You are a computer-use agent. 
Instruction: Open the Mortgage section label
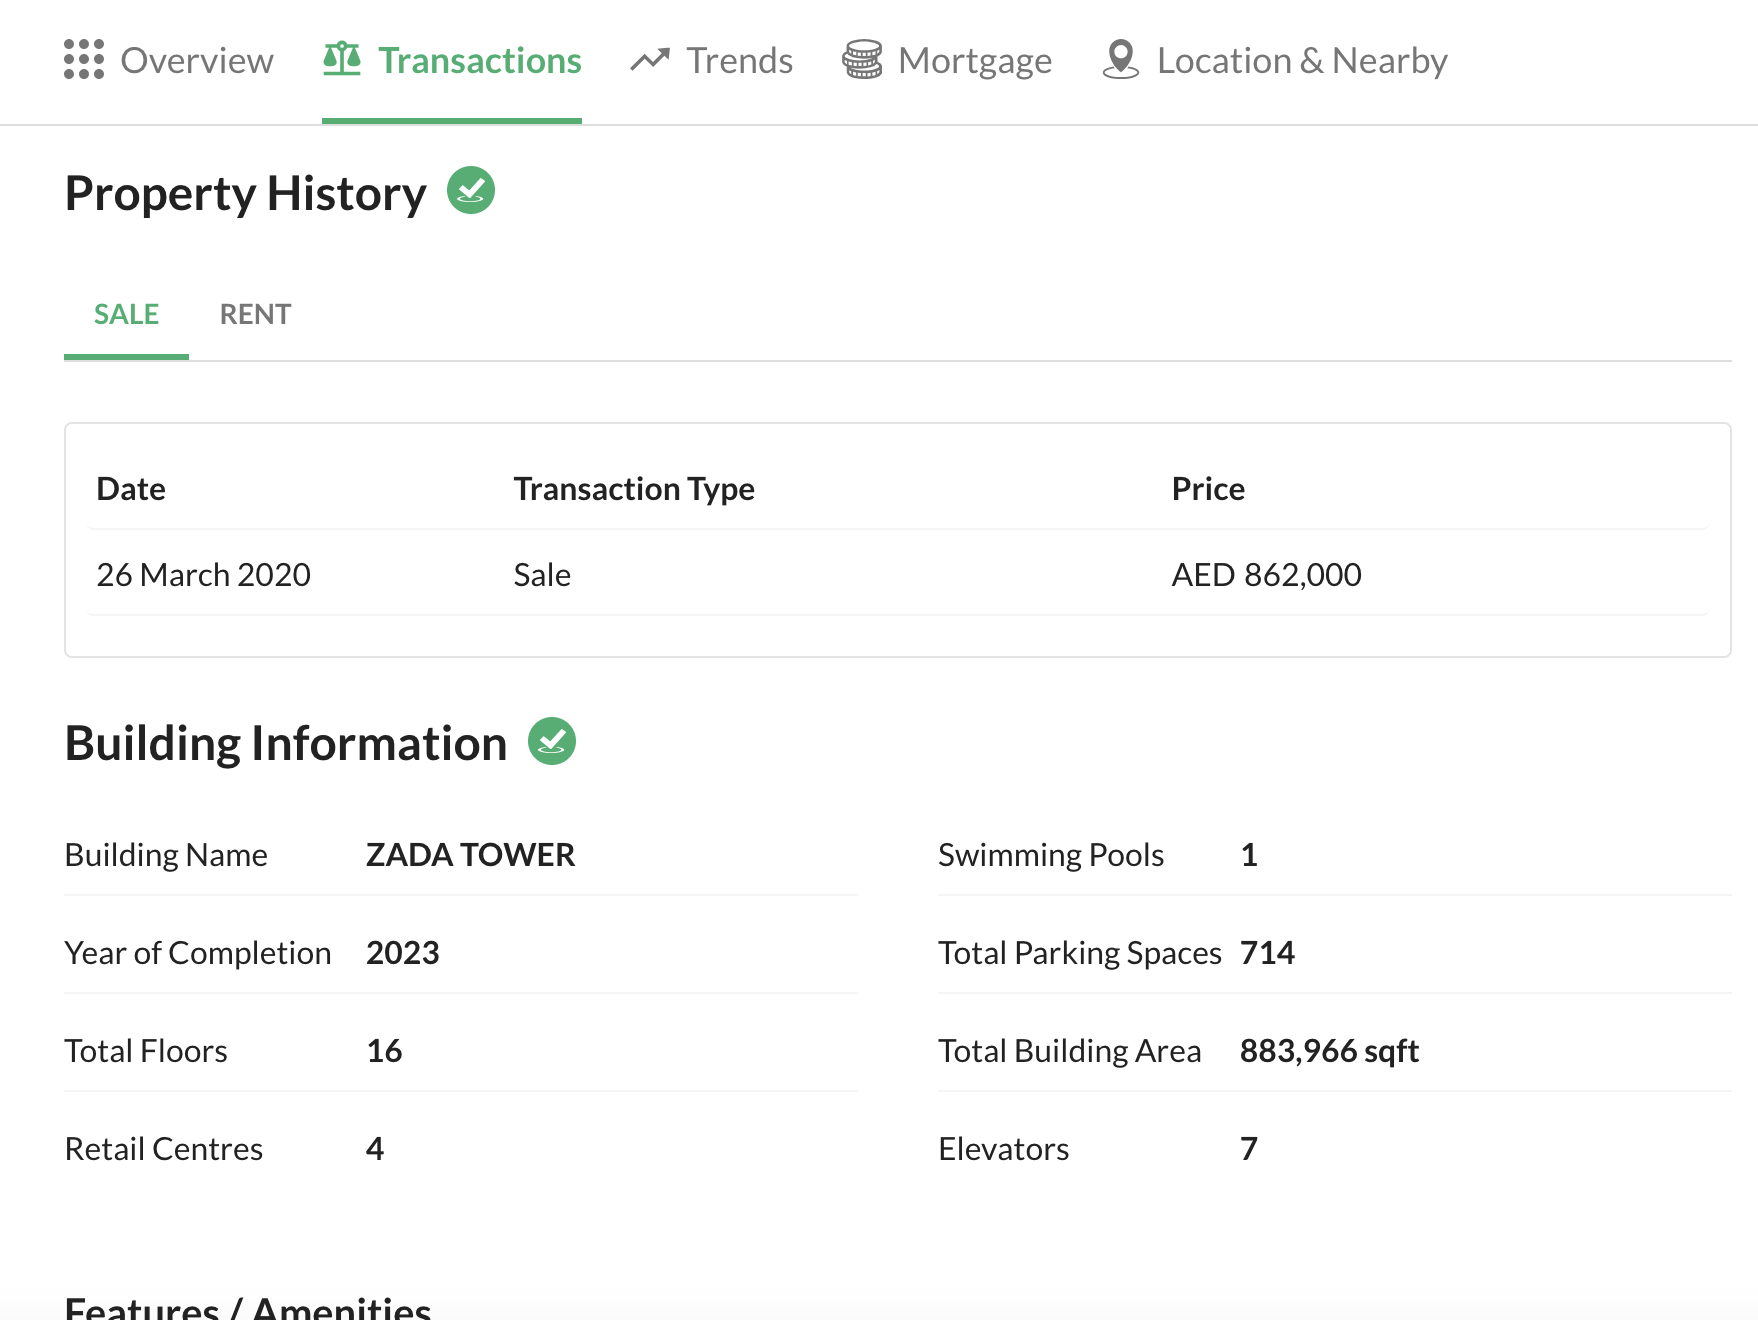[975, 61]
